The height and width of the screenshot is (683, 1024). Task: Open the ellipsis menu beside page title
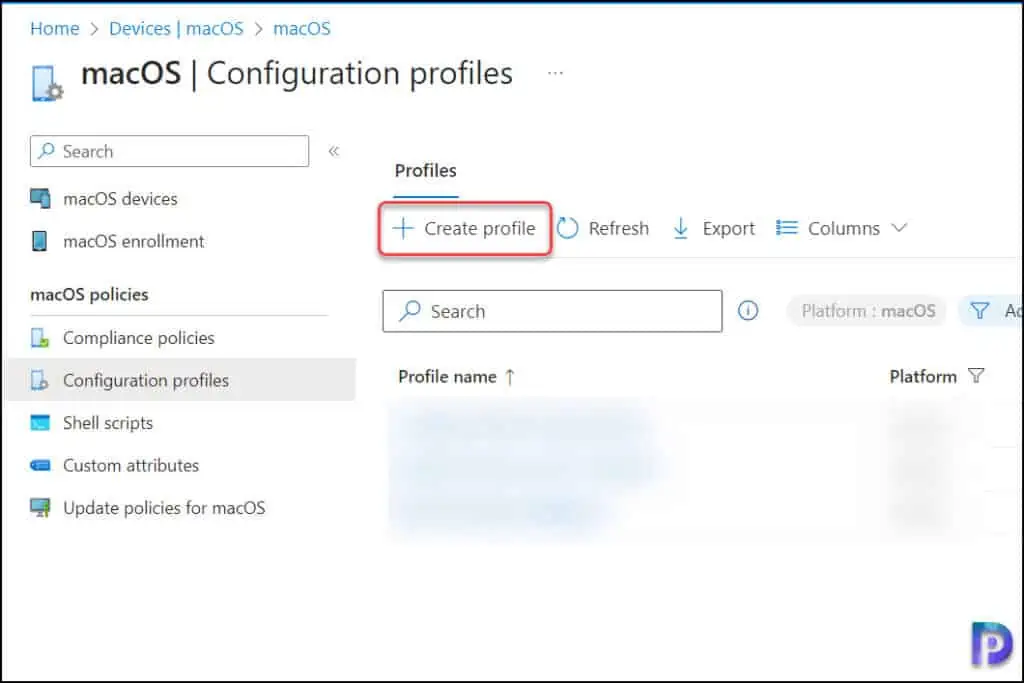tap(555, 73)
